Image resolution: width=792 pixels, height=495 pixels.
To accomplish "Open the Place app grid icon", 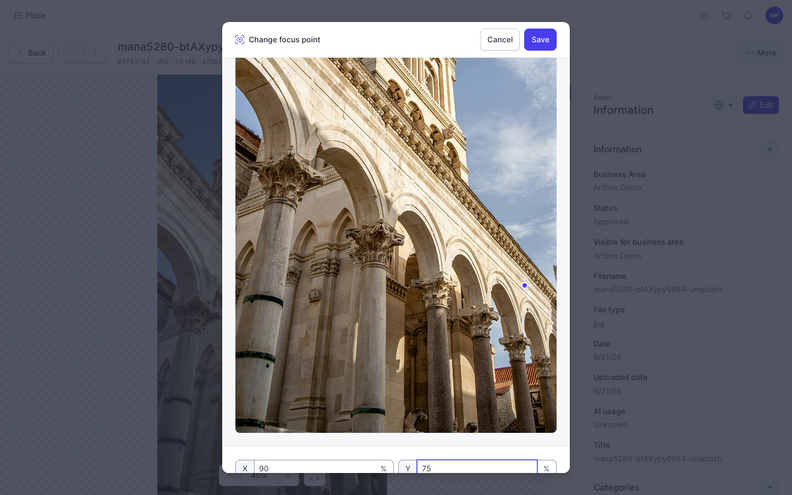I will (x=18, y=16).
